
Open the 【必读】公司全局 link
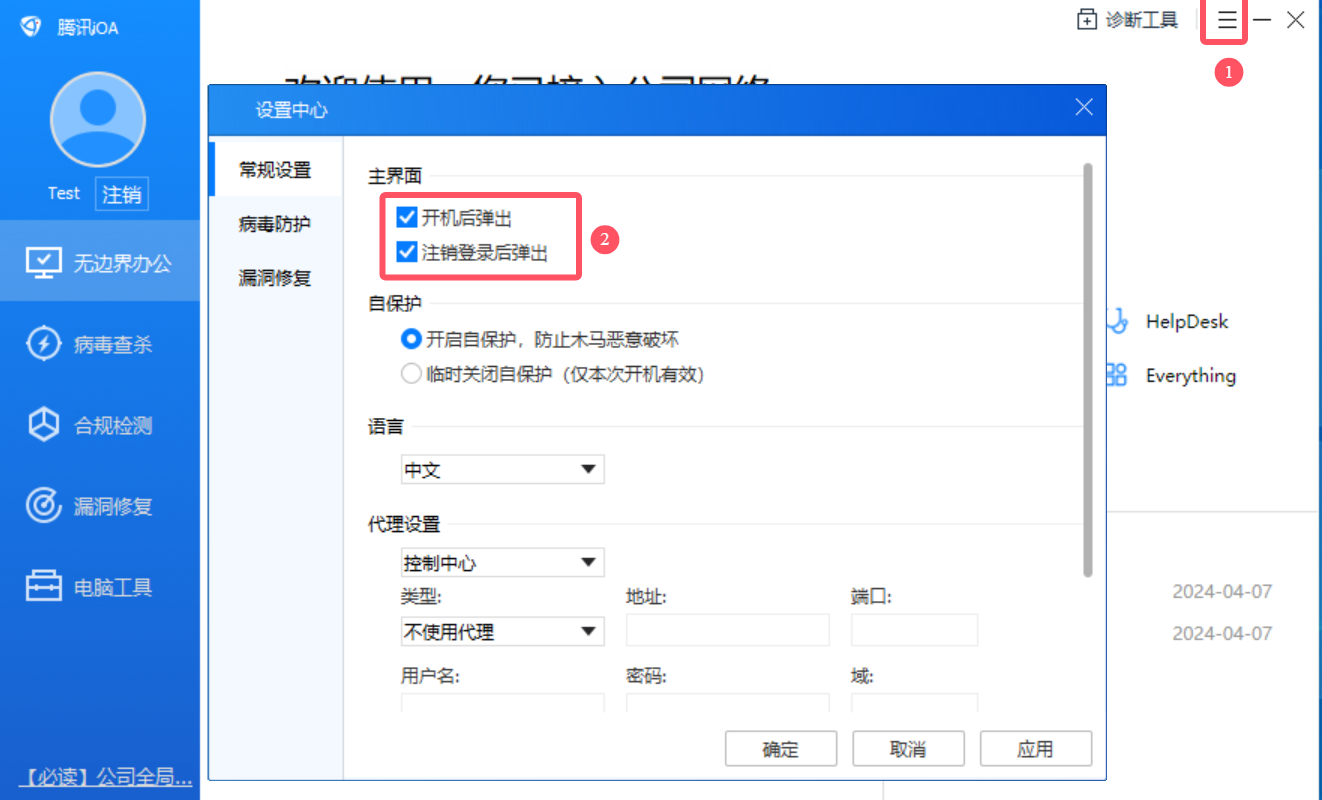[x=108, y=777]
